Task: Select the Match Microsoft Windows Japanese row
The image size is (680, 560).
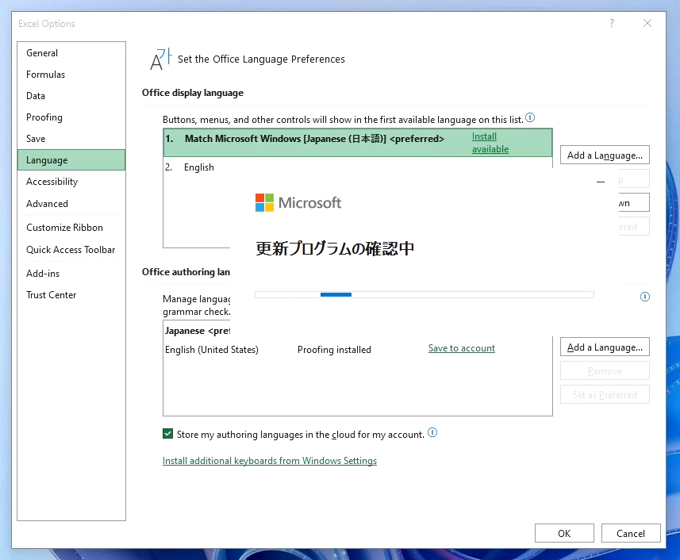Action: pos(357,142)
